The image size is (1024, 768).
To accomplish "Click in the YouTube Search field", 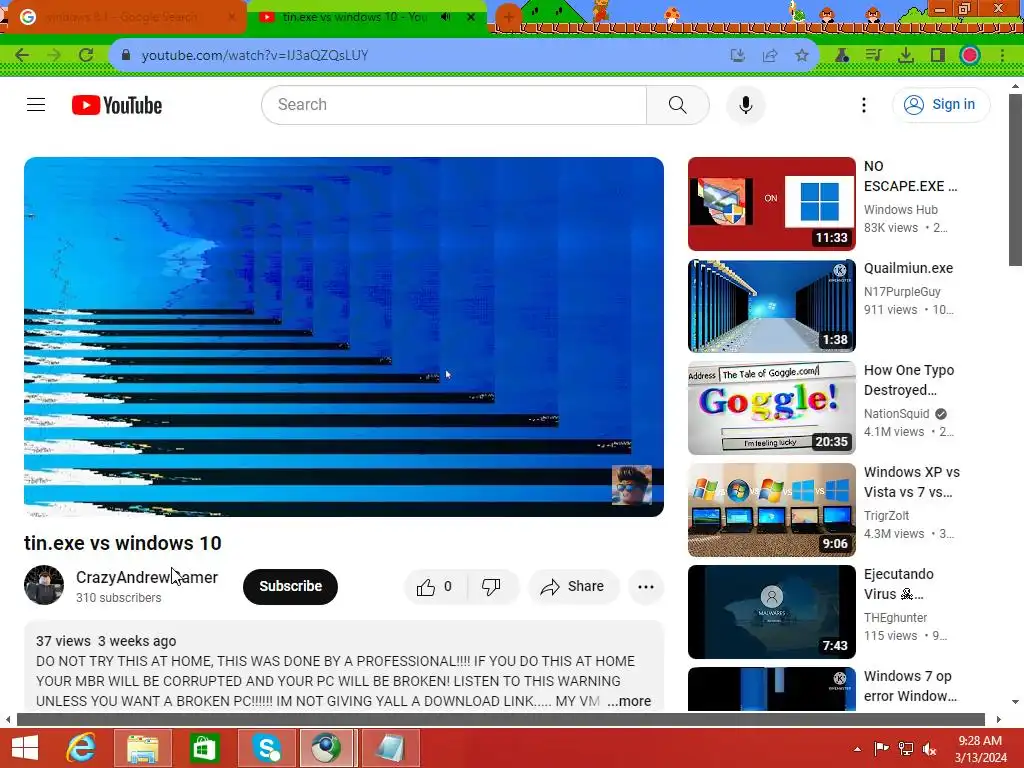I will 454,104.
